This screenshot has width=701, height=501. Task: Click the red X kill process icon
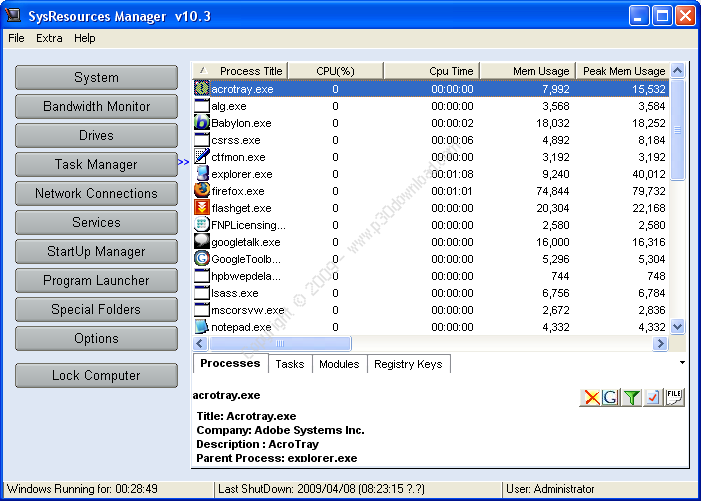click(x=591, y=397)
